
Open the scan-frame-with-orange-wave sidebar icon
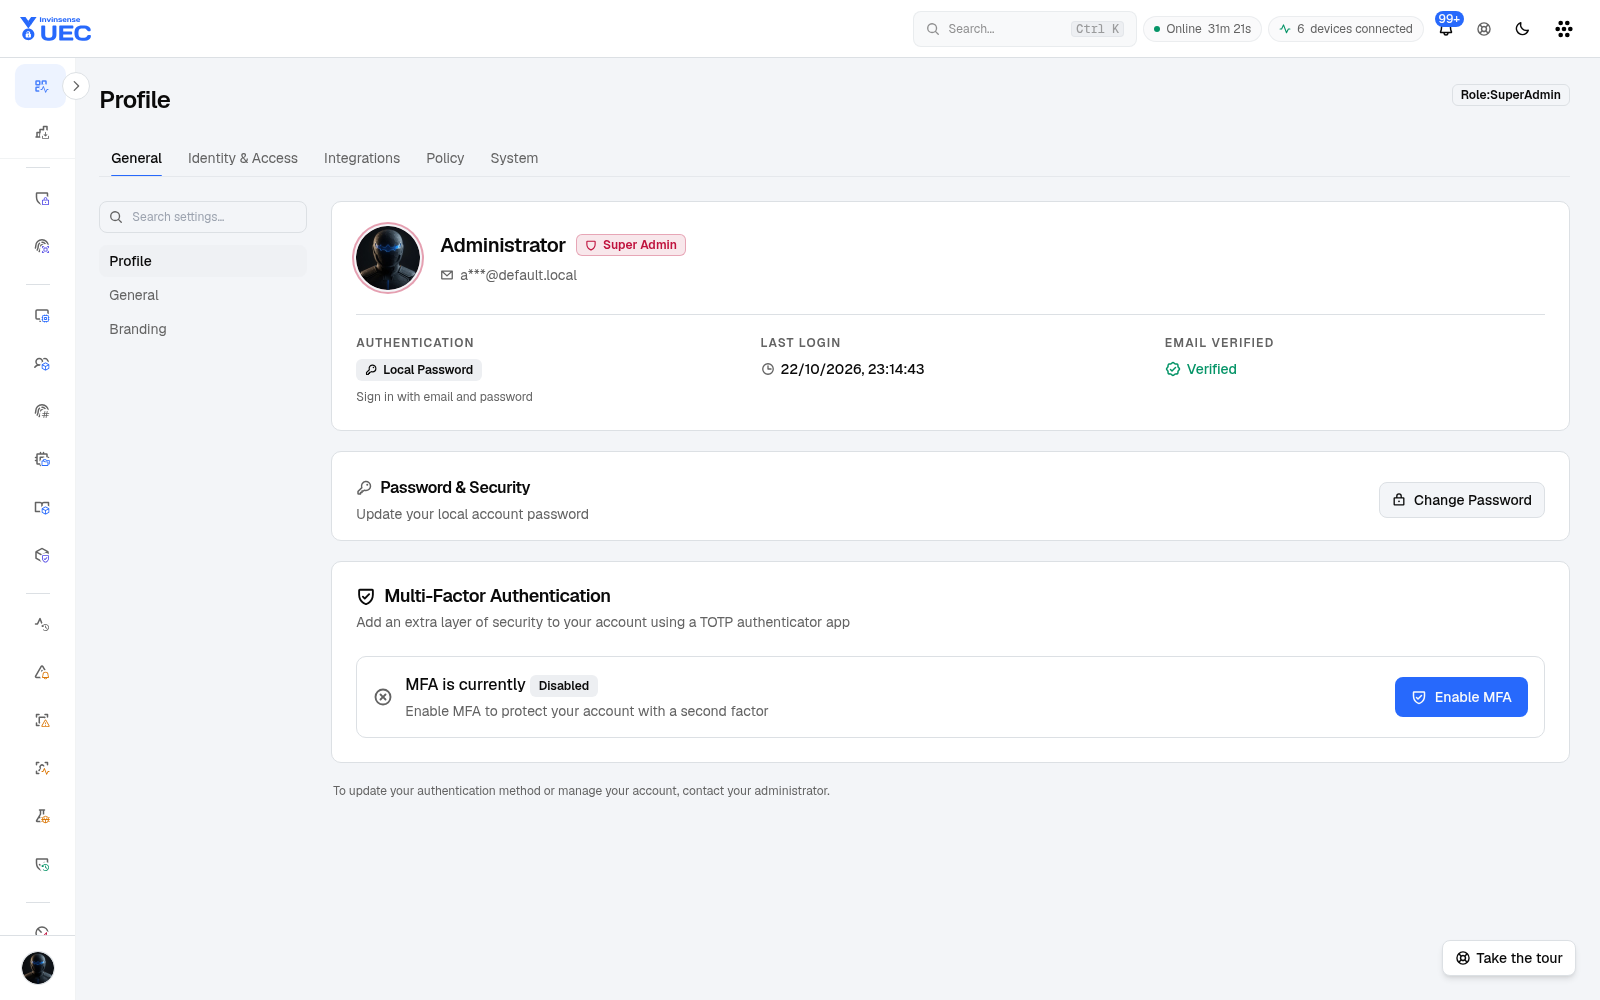coord(42,768)
